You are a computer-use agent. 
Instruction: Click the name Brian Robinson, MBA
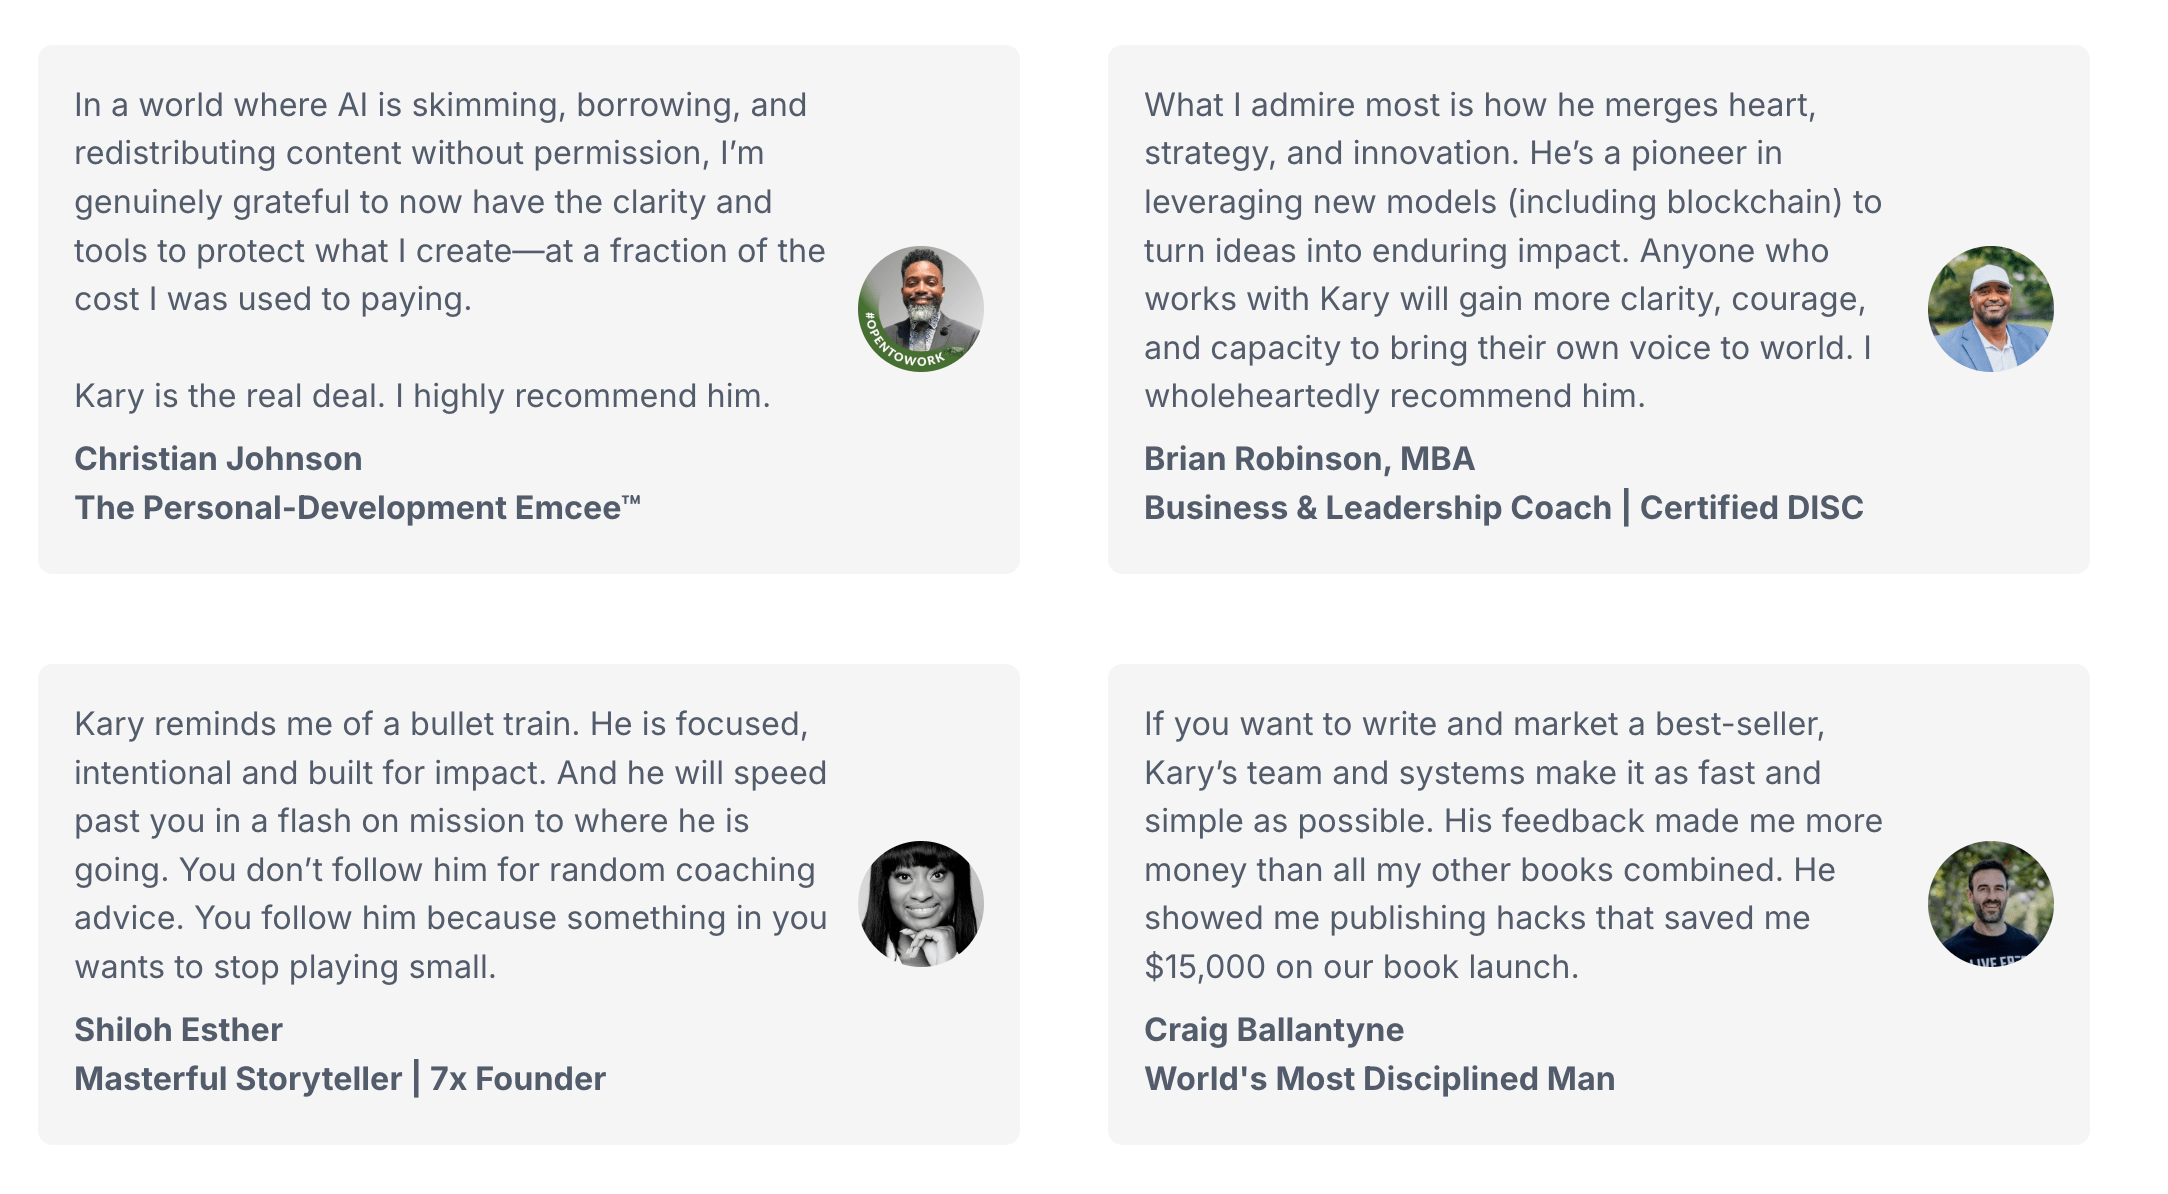pyautogui.click(x=1309, y=459)
